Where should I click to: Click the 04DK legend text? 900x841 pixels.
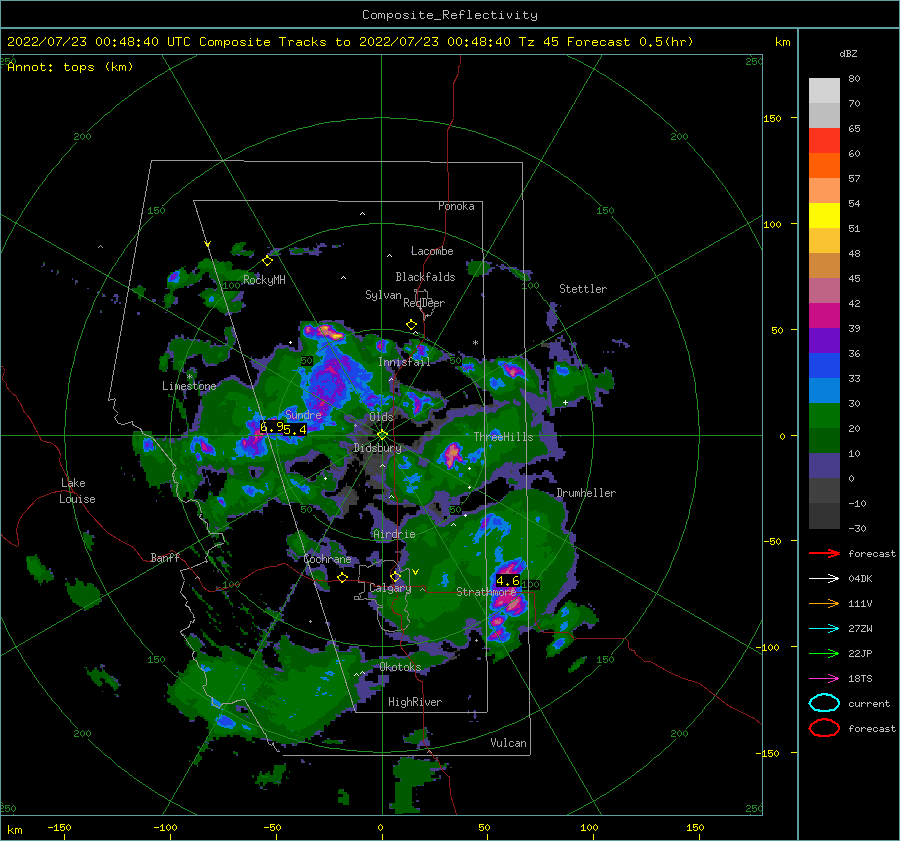pos(860,579)
